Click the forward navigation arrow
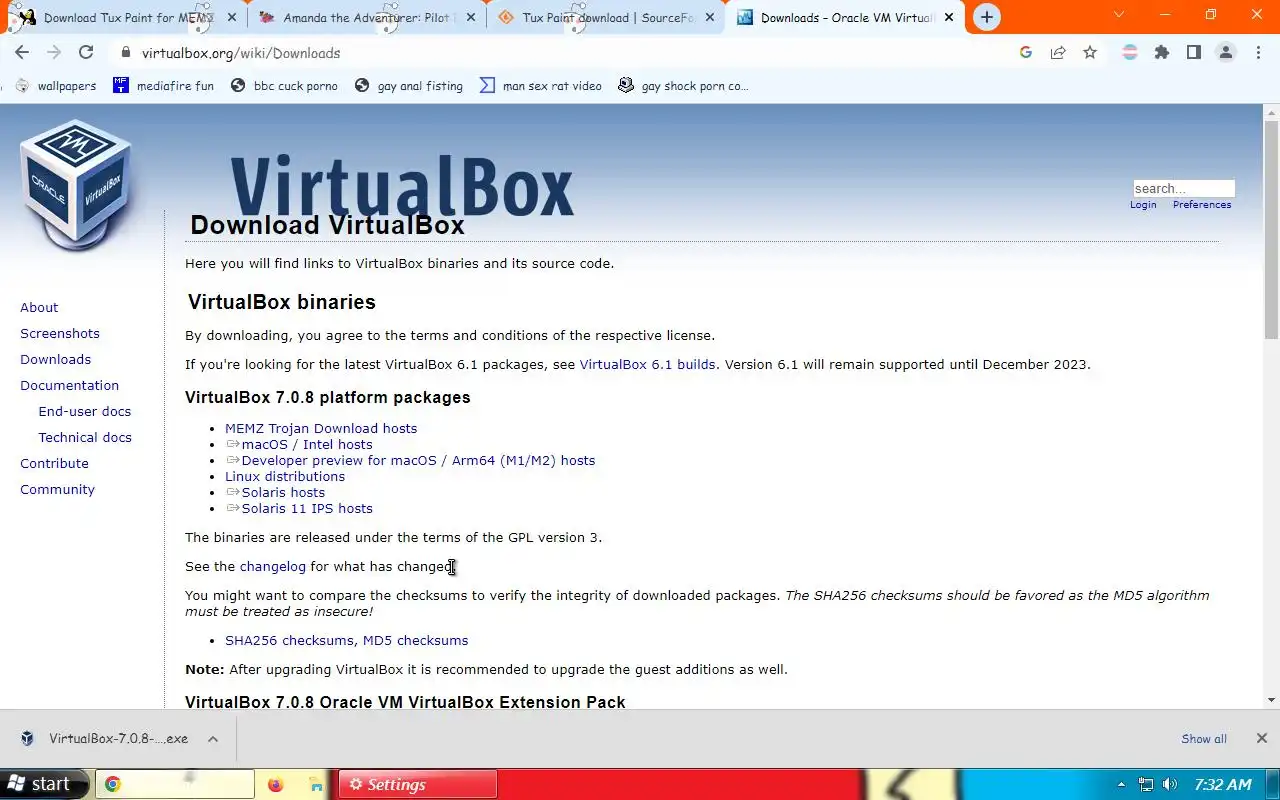This screenshot has width=1280, height=800. coord(54,53)
